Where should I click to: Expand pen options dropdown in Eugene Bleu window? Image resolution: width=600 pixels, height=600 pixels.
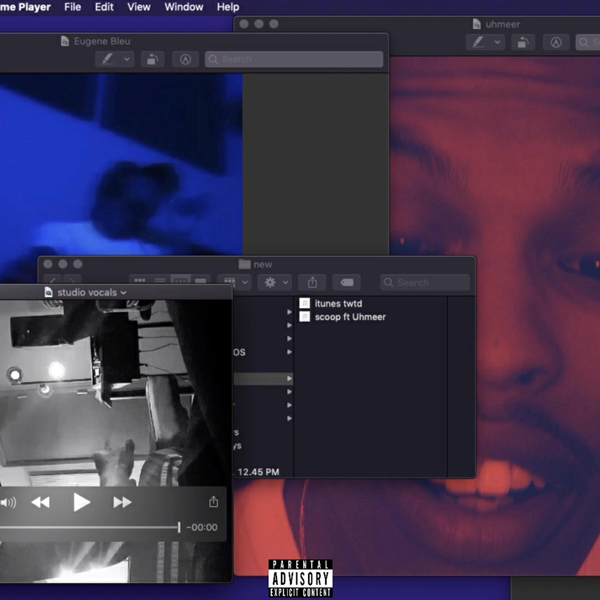[127, 59]
